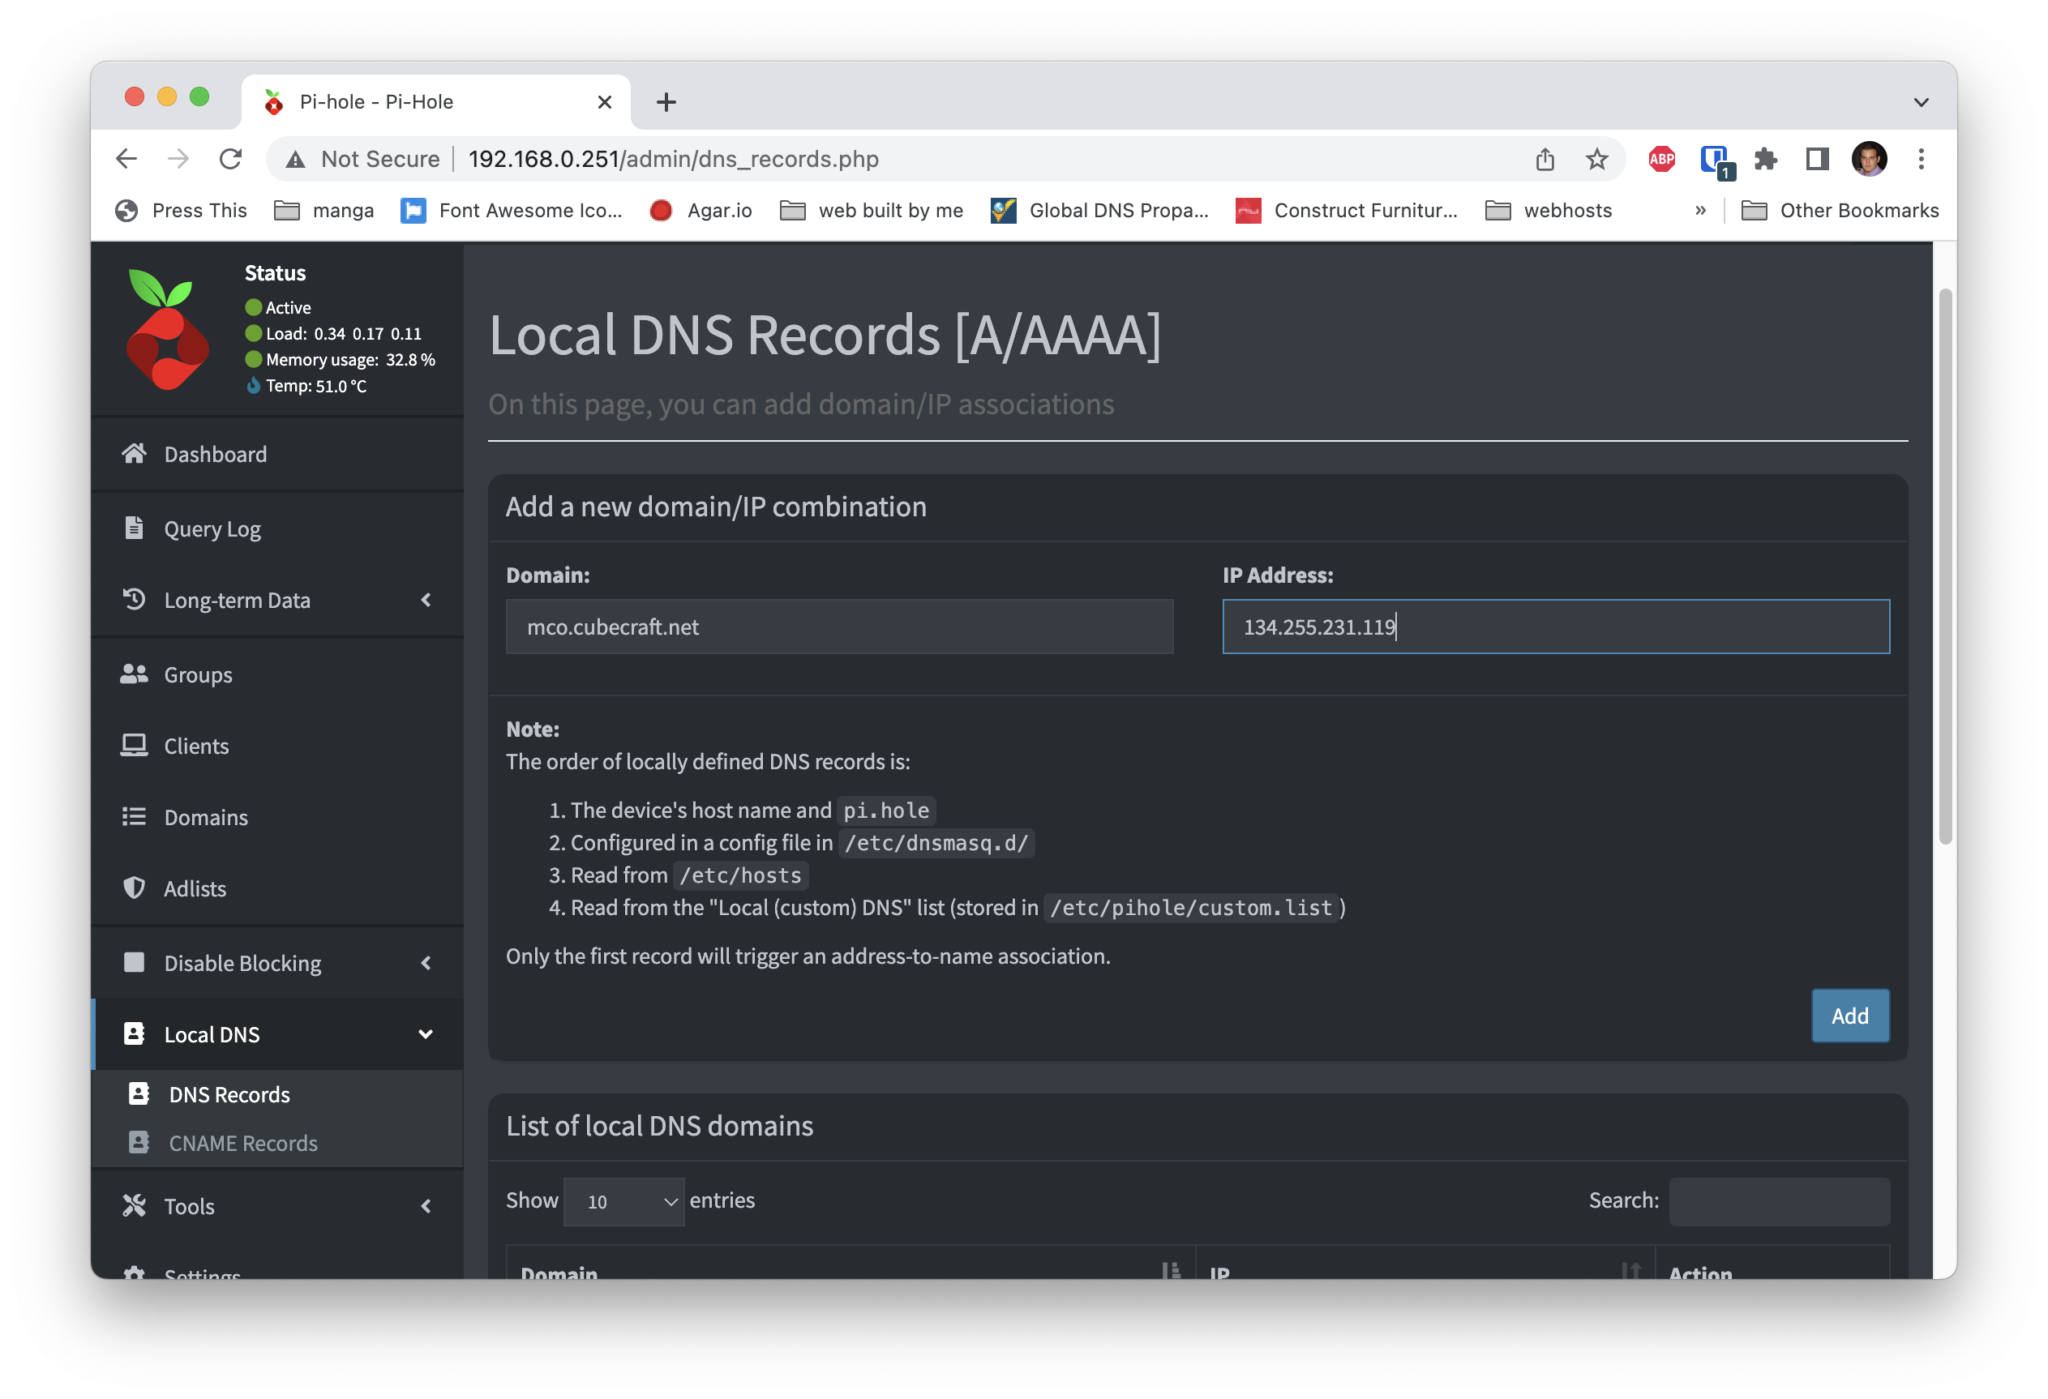
Task: Open CNAME Records submenu item
Action: [243, 1143]
